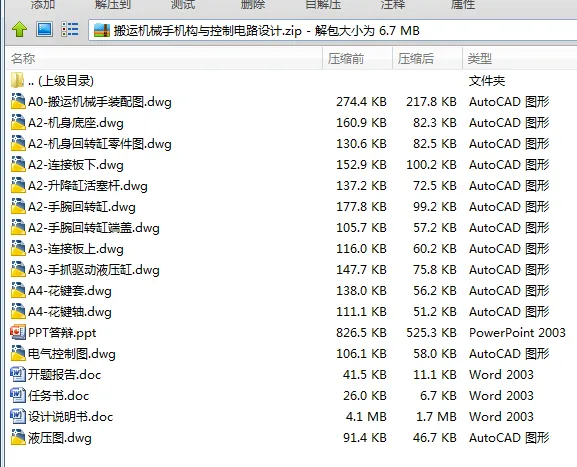Click the 91.4 KB size cell
The height and width of the screenshot is (467, 577).
point(365,437)
